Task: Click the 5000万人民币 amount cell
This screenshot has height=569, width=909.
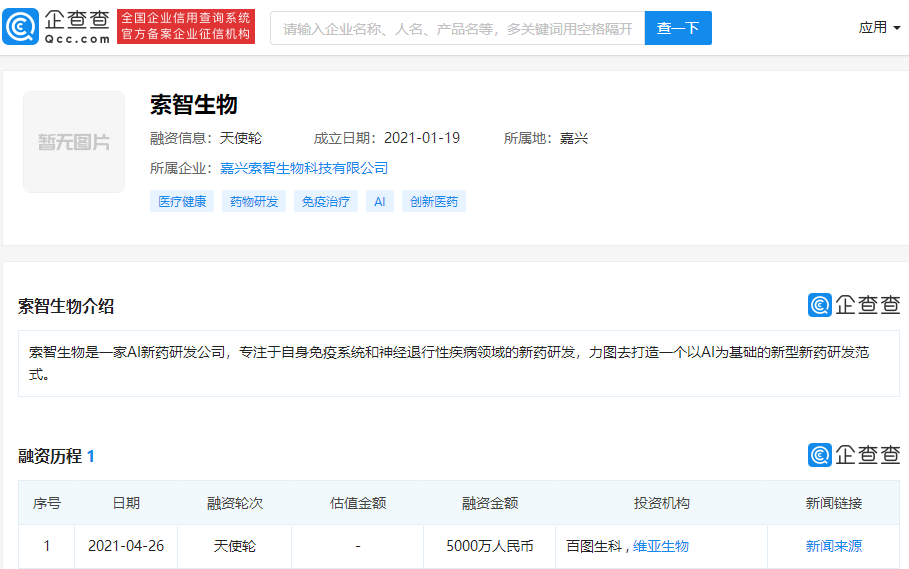Action: pyautogui.click(x=490, y=546)
